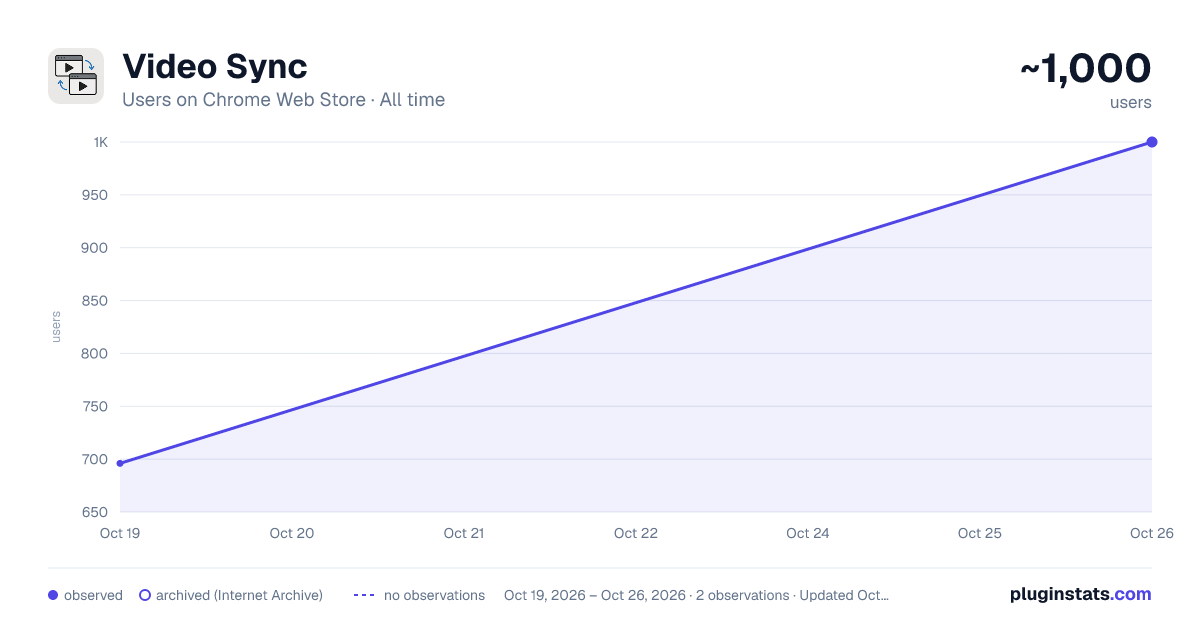Click the 1K y-axis label

click(101, 142)
